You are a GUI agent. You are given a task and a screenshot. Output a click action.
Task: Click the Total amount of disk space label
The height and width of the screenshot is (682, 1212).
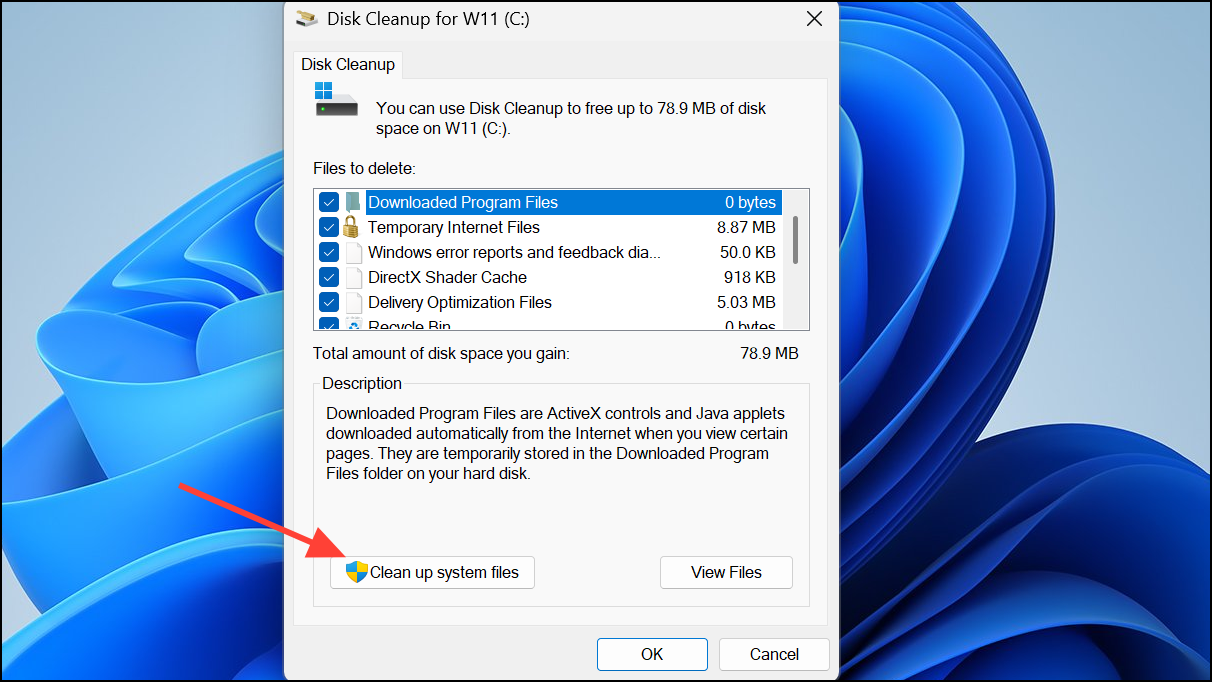click(x=441, y=353)
